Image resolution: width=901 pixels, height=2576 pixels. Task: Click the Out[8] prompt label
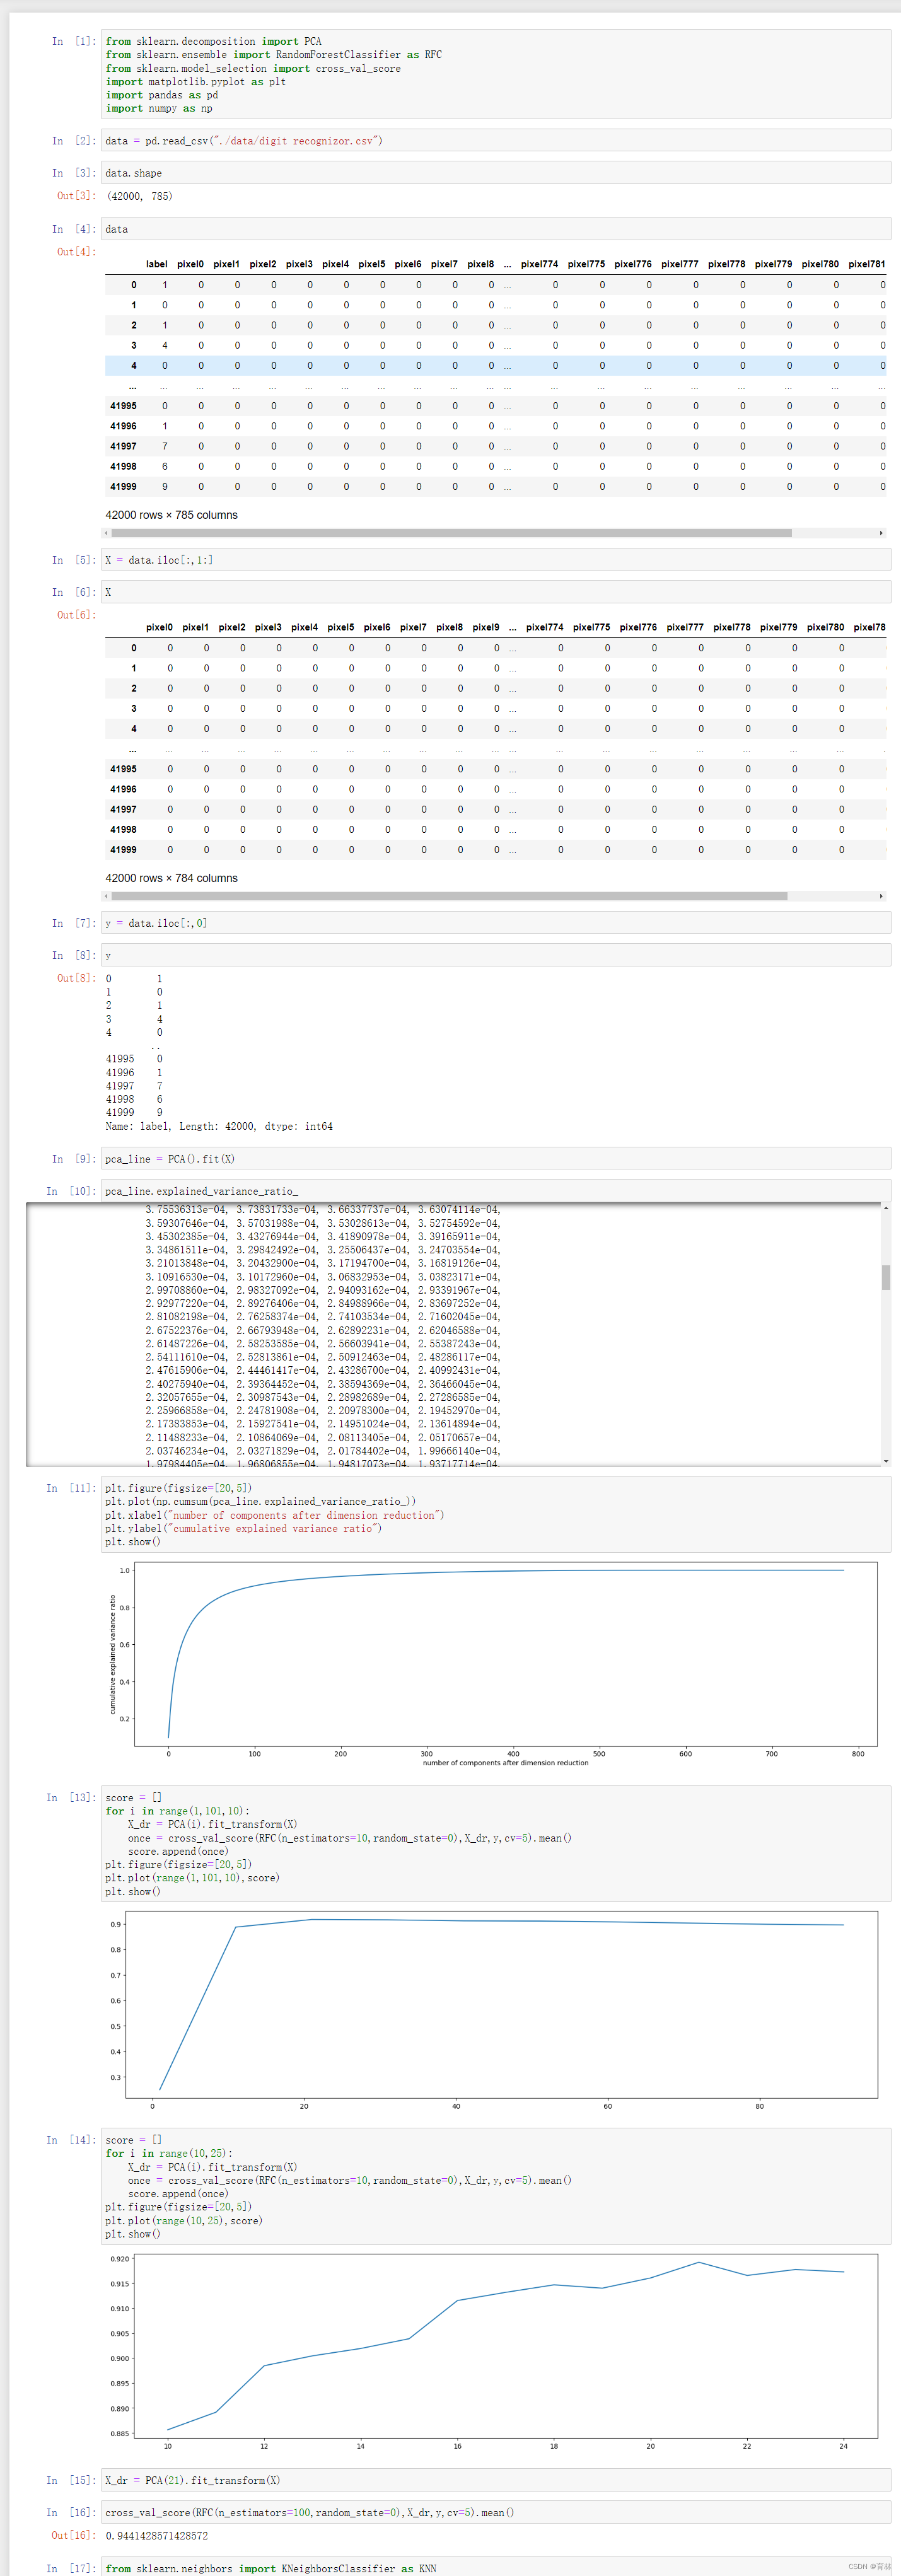click(76, 978)
